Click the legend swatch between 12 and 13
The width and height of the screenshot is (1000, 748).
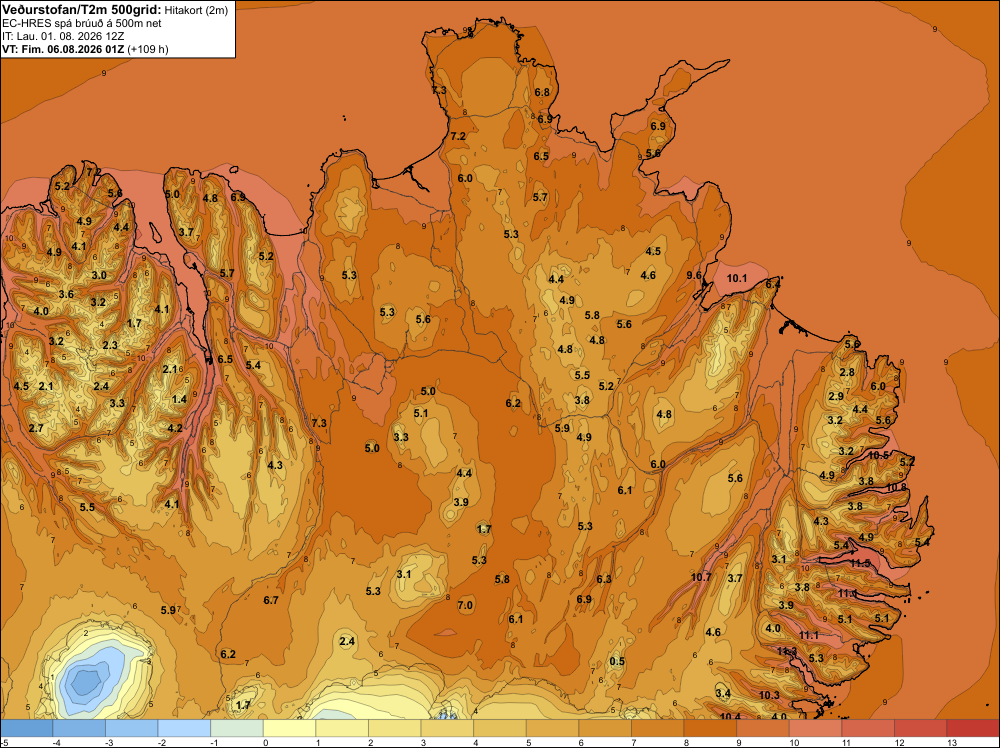(921, 728)
